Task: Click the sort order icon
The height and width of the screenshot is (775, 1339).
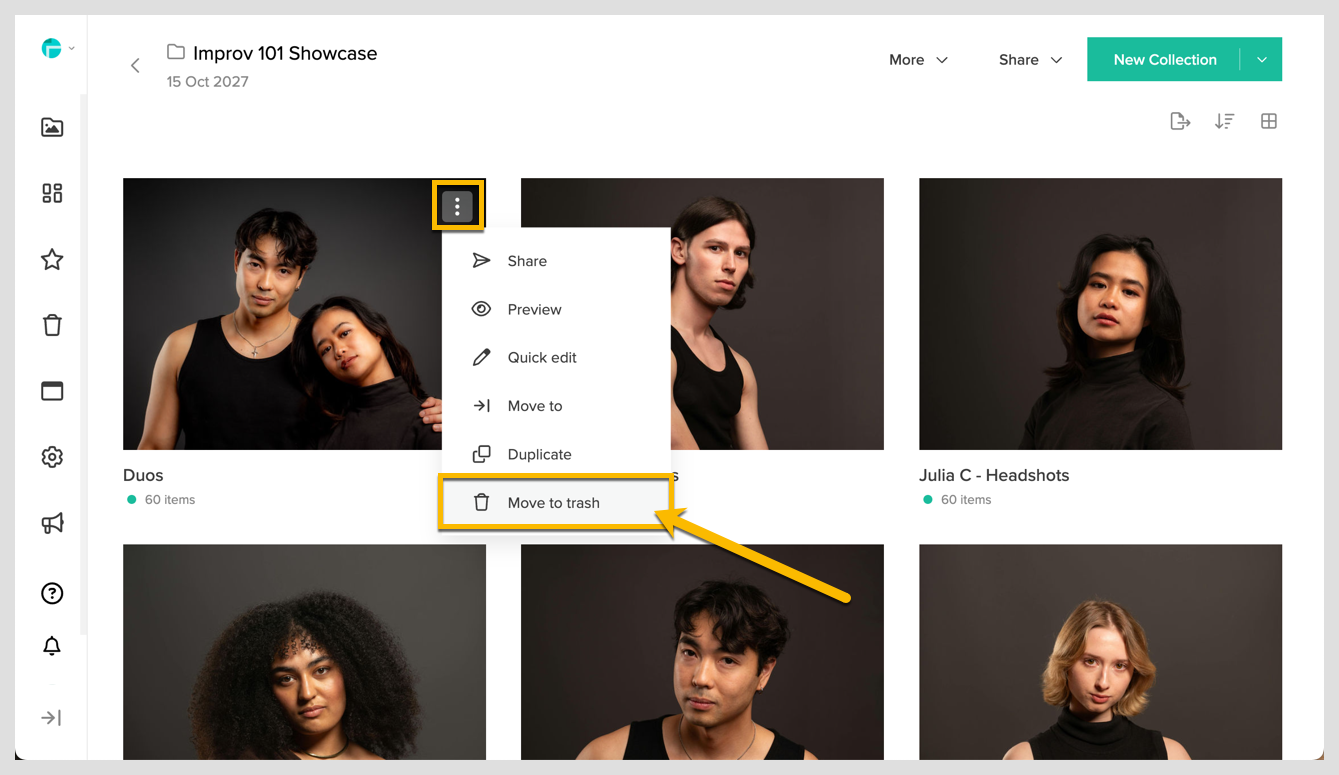Action: tap(1224, 121)
